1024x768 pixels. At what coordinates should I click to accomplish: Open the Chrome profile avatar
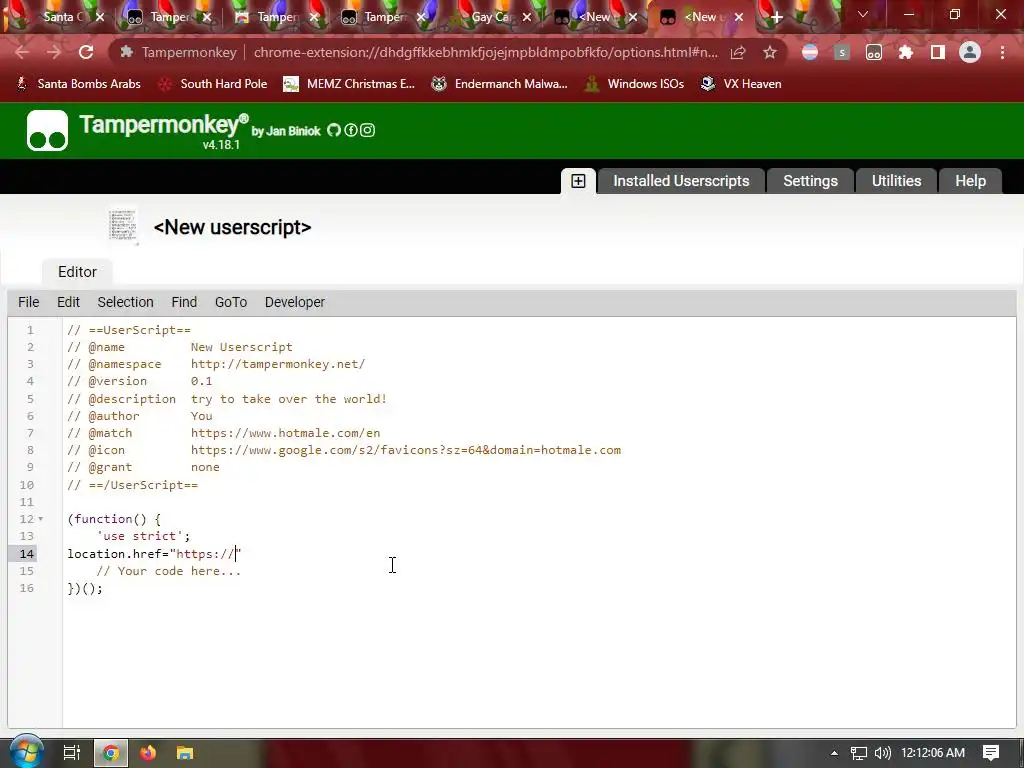pyautogui.click(x=970, y=52)
